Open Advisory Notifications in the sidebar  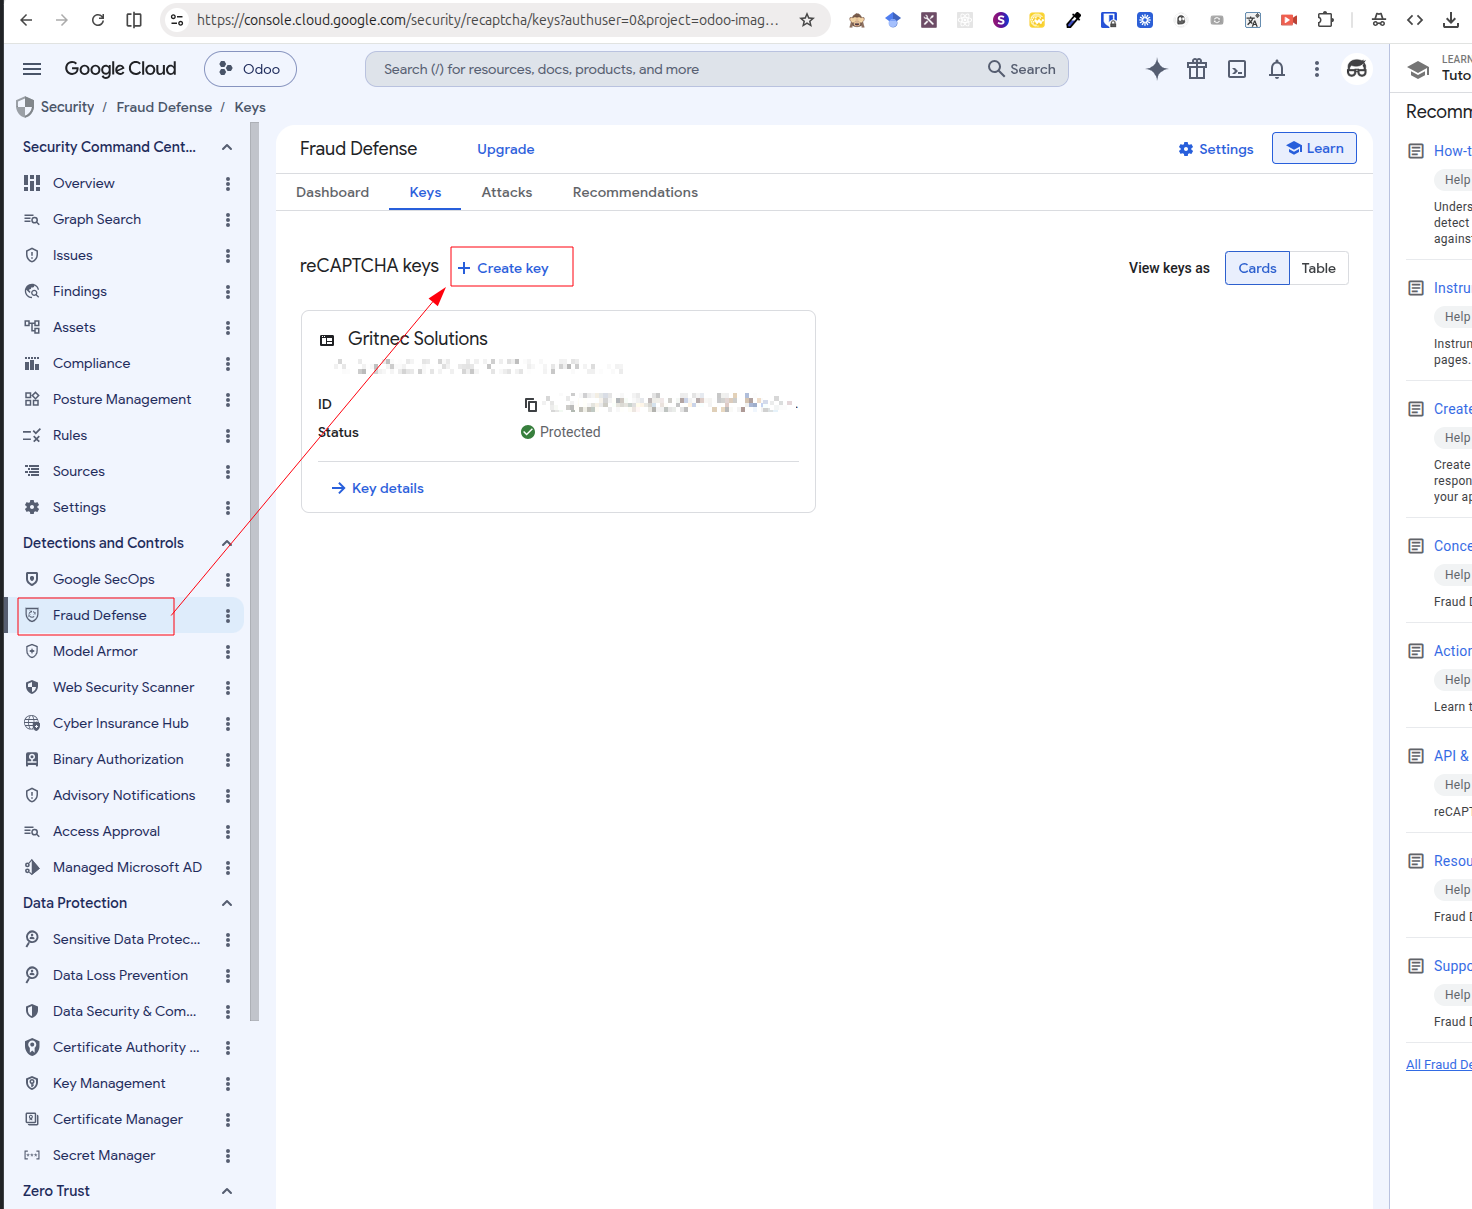[124, 795]
